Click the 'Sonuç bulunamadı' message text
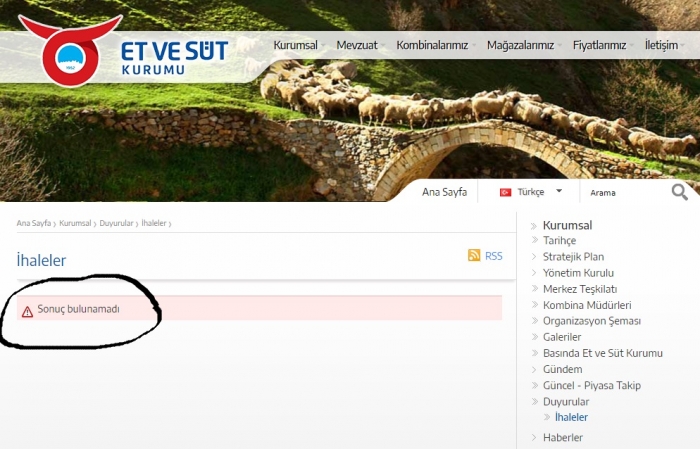This screenshot has width=700, height=449. pos(78,309)
